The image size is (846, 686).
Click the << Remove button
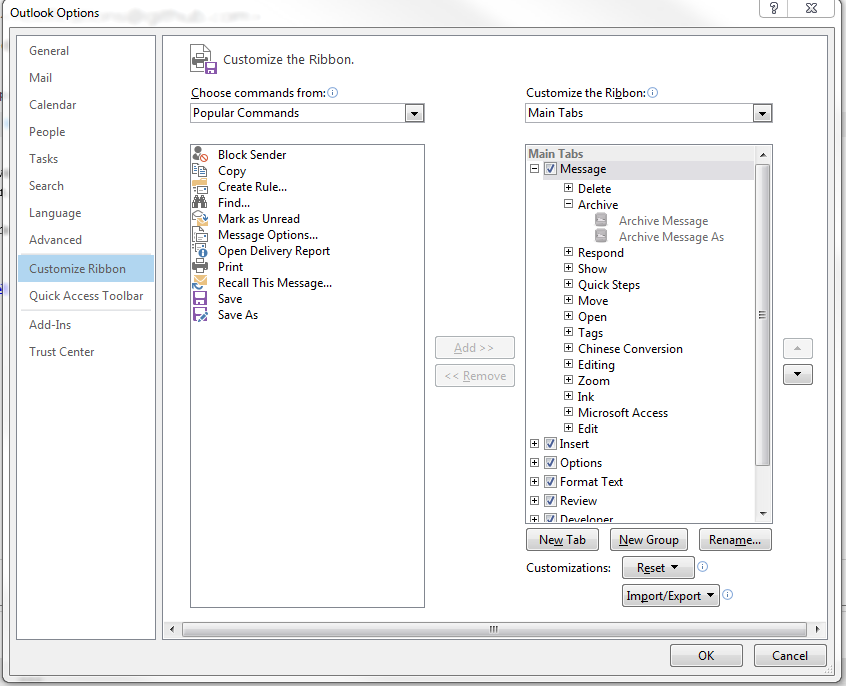[475, 376]
